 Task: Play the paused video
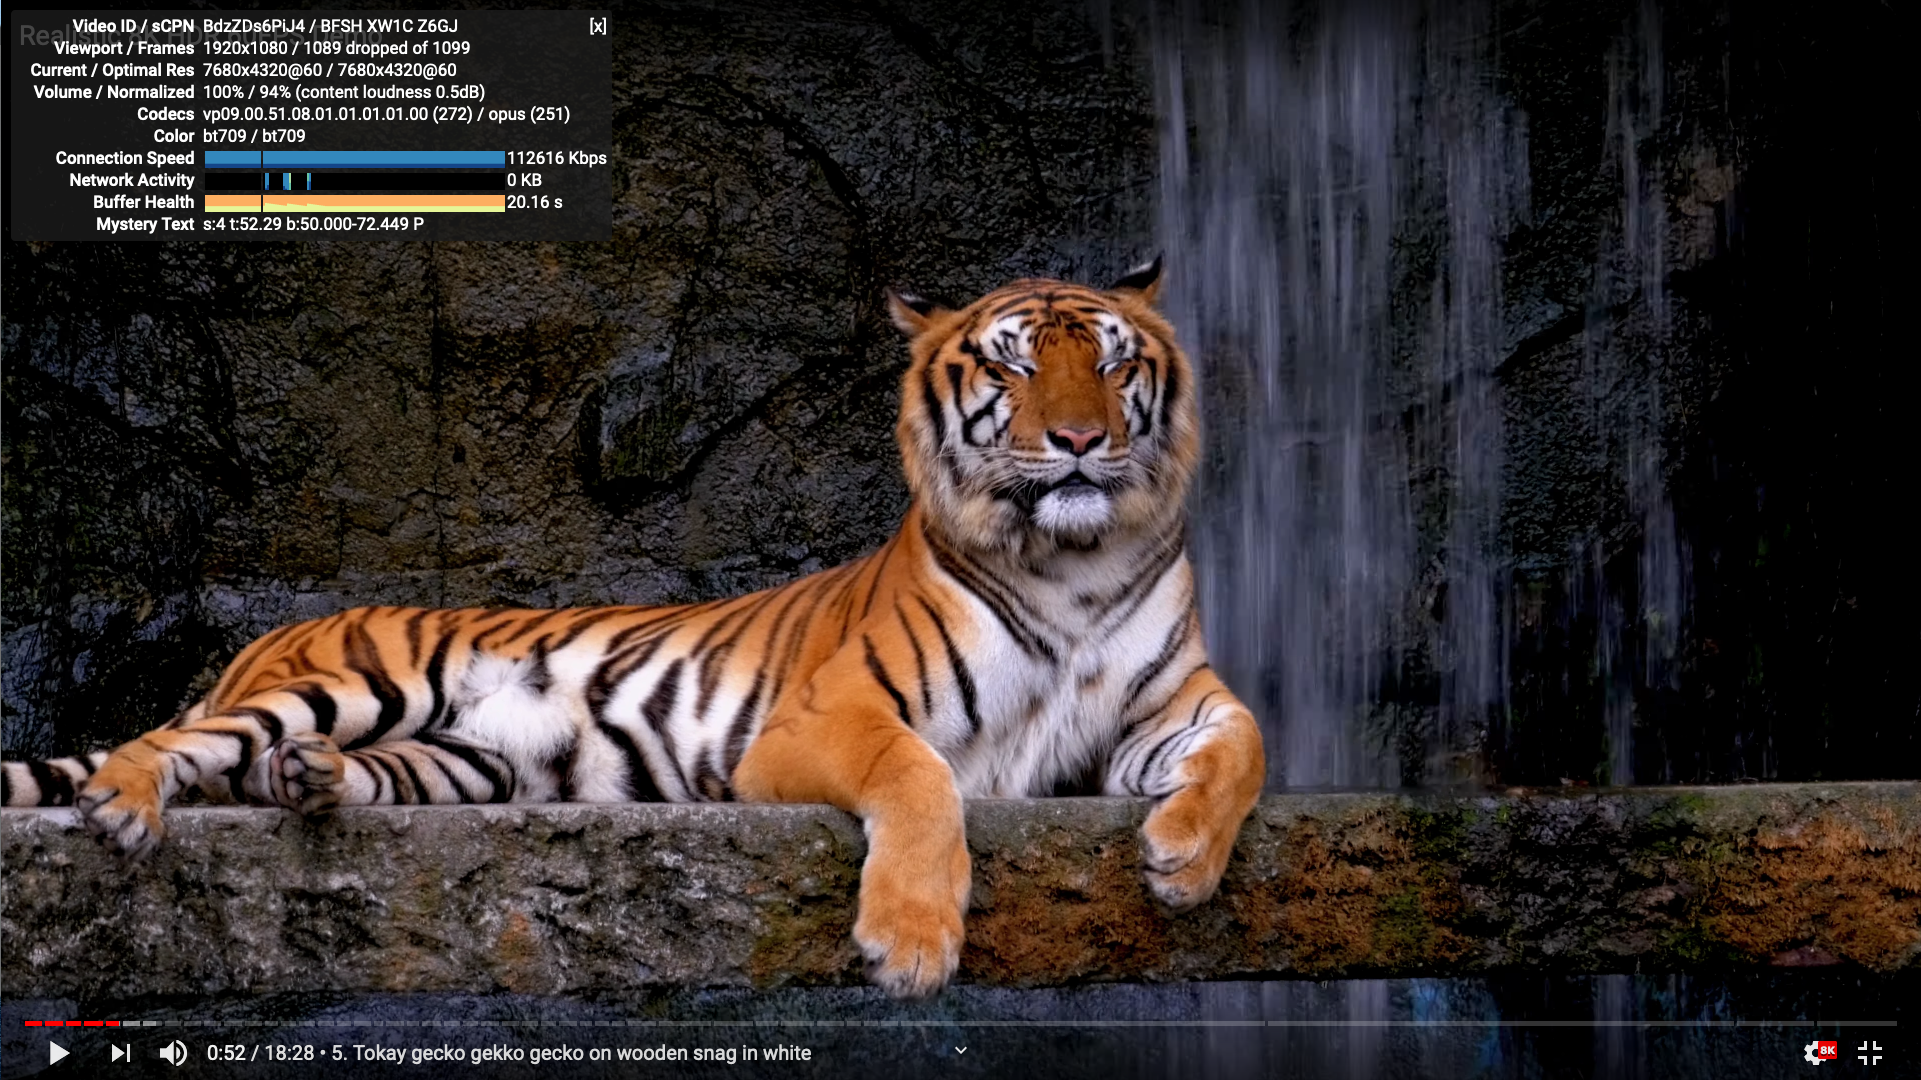59,1053
